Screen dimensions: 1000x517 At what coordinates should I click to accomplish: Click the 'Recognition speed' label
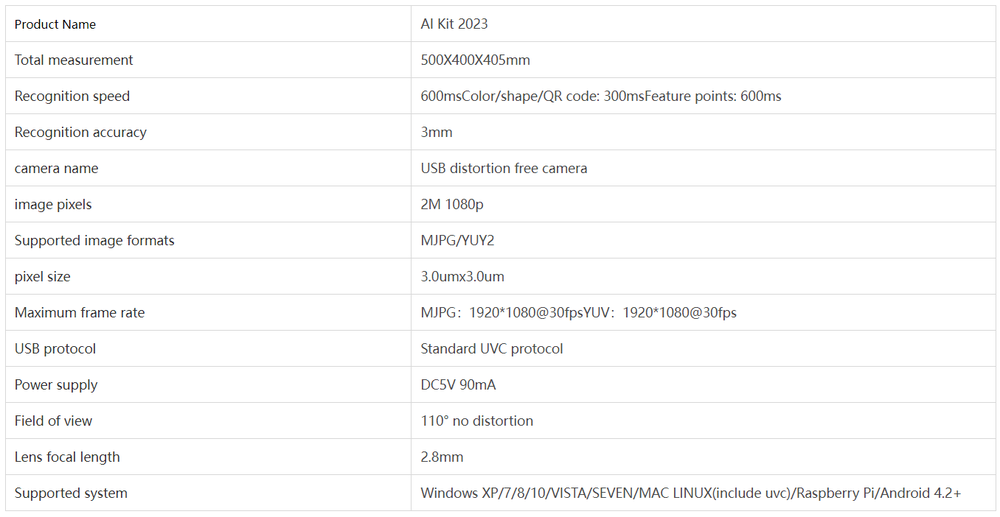[72, 96]
